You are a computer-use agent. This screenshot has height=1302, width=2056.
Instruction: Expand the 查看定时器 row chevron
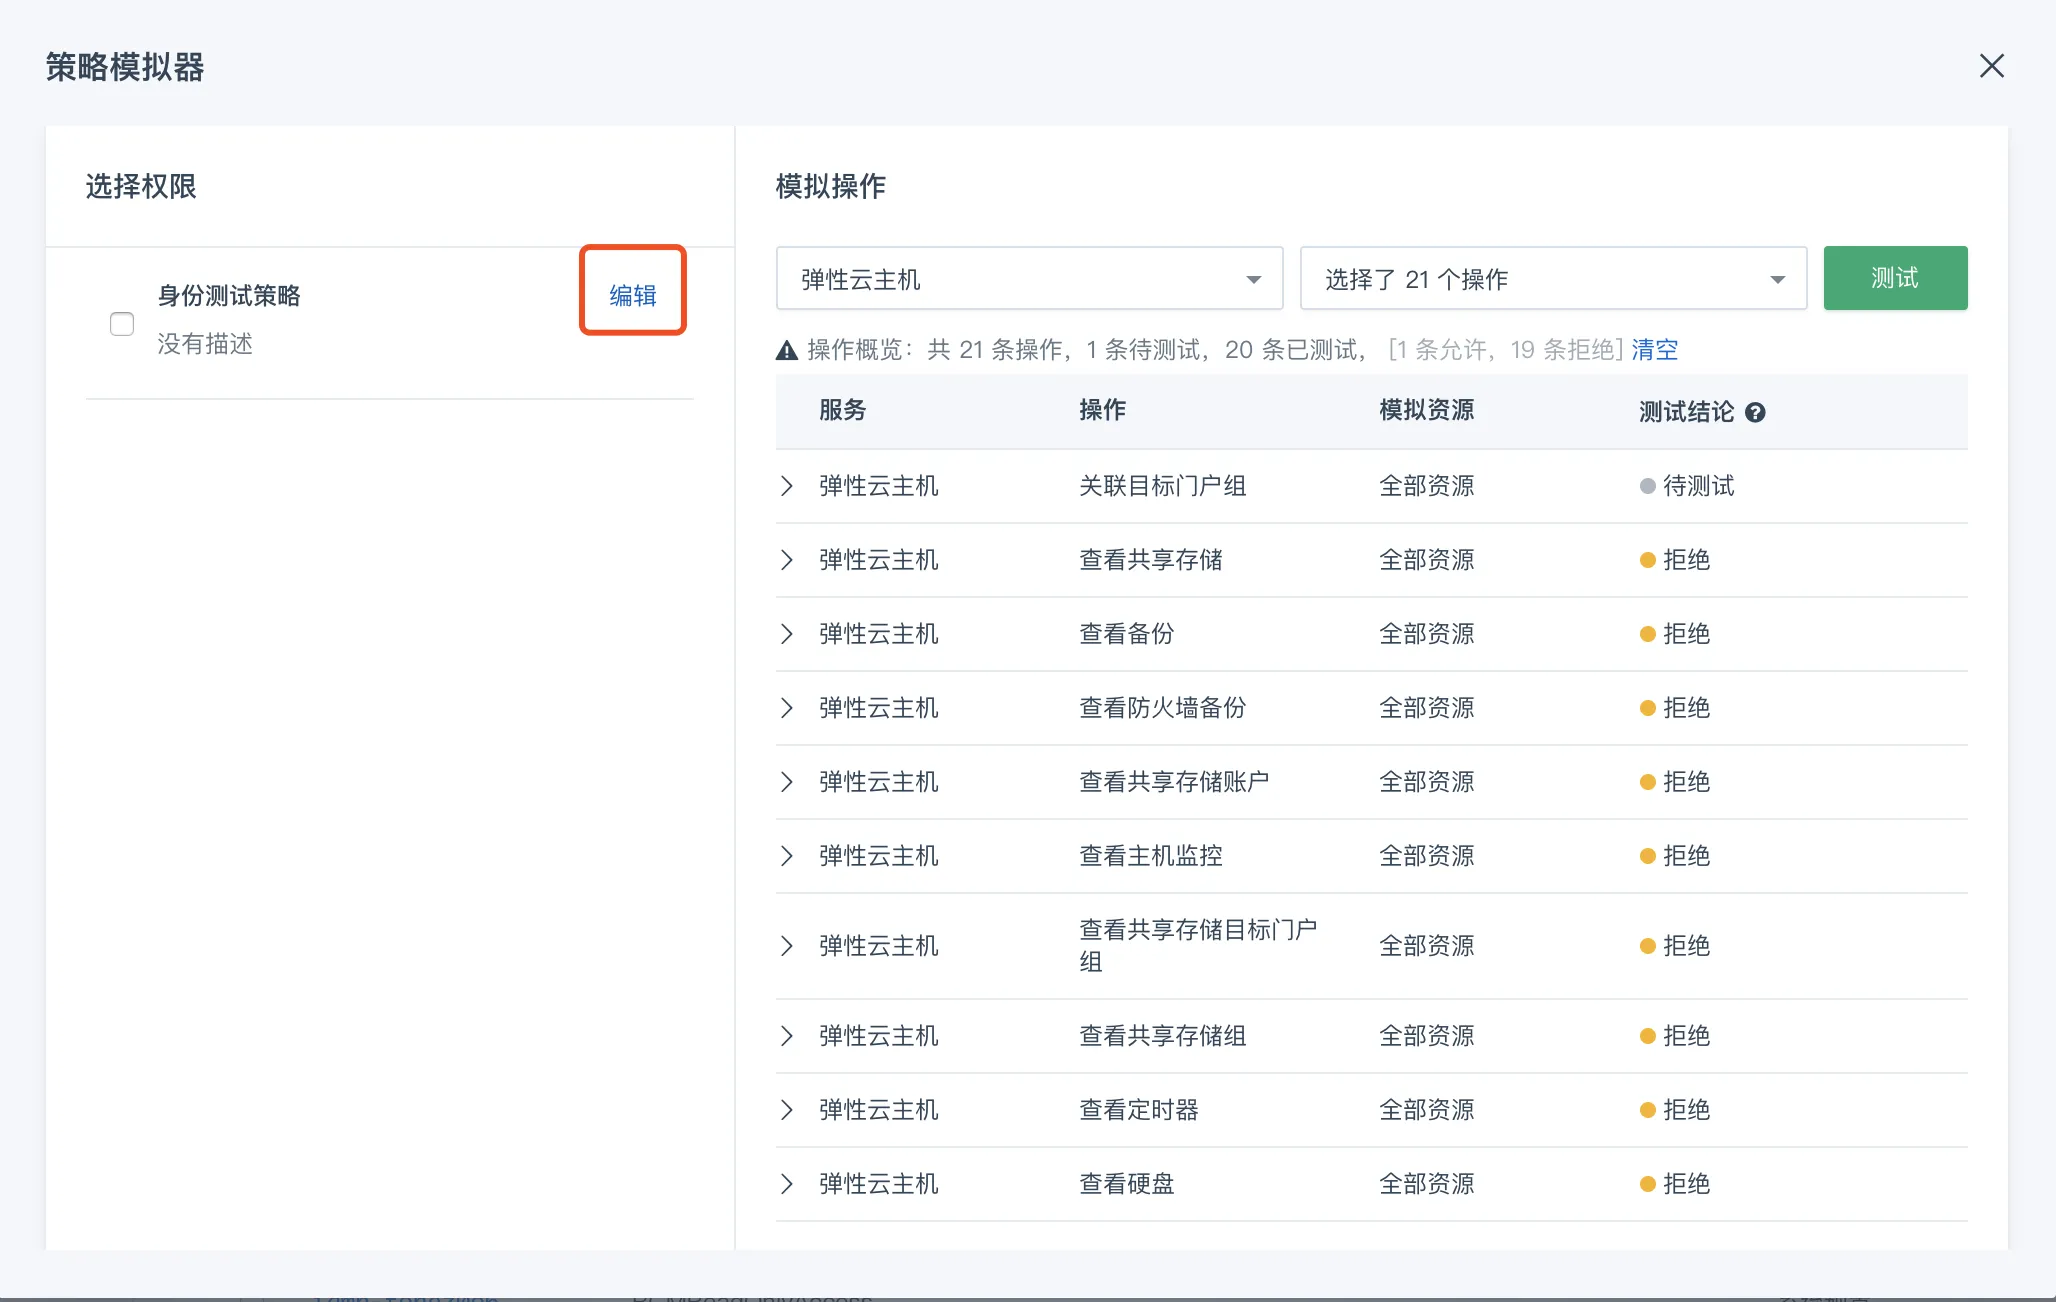click(787, 1110)
